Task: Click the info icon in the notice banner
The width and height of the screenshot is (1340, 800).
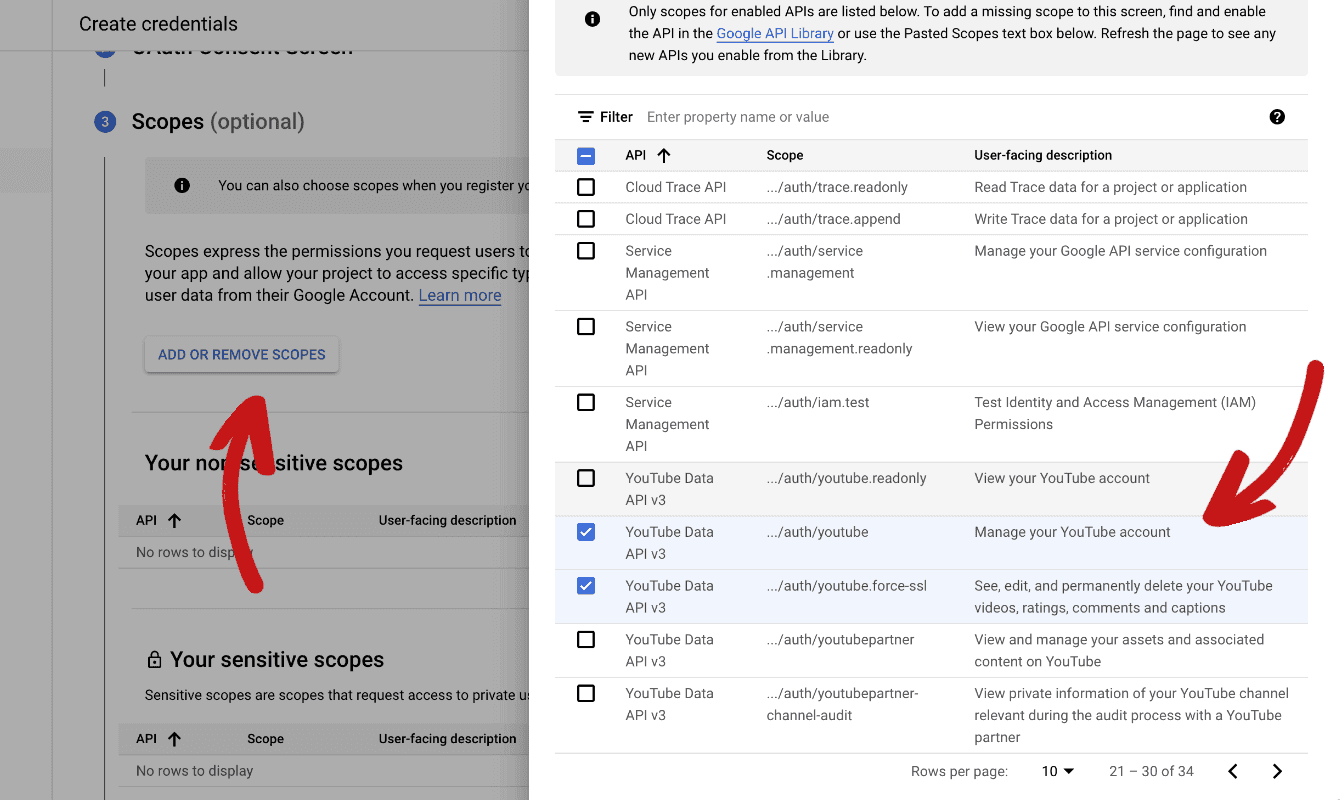Action: (x=593, y=19)
